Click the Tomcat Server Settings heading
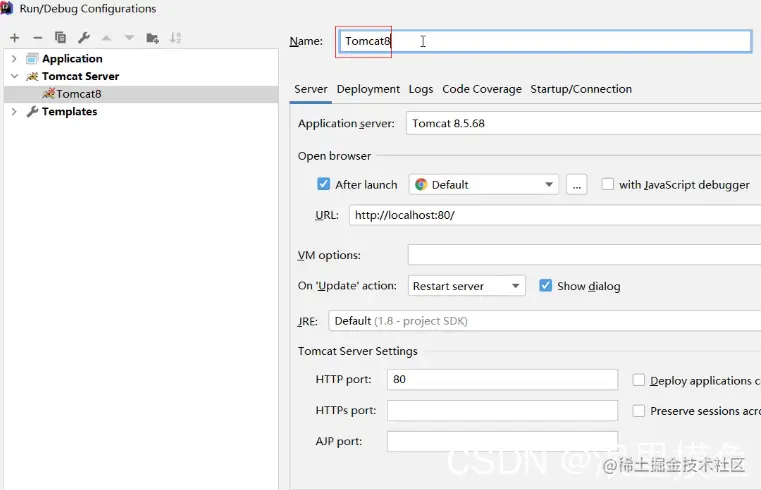Viewport: 761px width, 490px height. [358, 351]
